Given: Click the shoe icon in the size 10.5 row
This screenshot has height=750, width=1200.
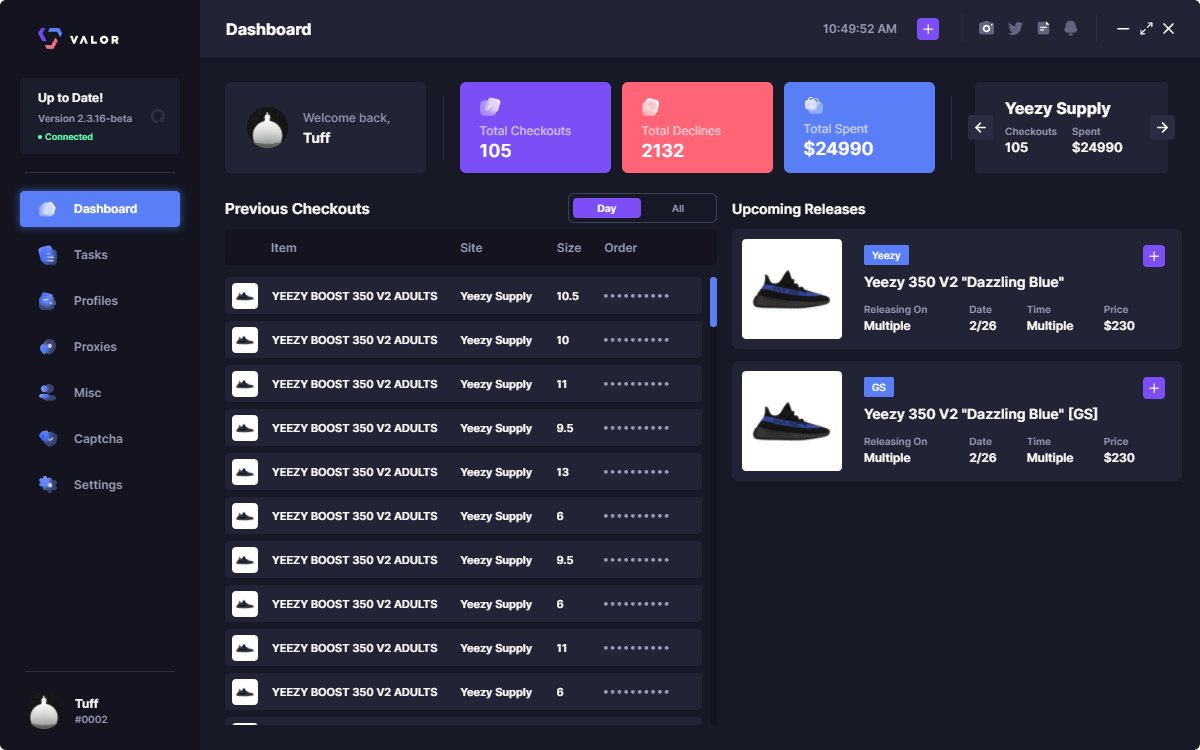Looking at the screenshot, I should pyautogui.click(x=245, y=296).
